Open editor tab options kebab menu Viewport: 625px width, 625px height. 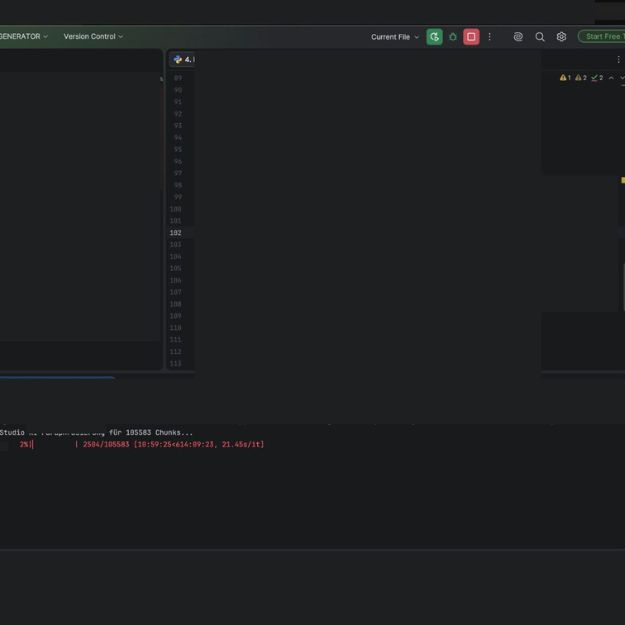[x=618, y=60]
